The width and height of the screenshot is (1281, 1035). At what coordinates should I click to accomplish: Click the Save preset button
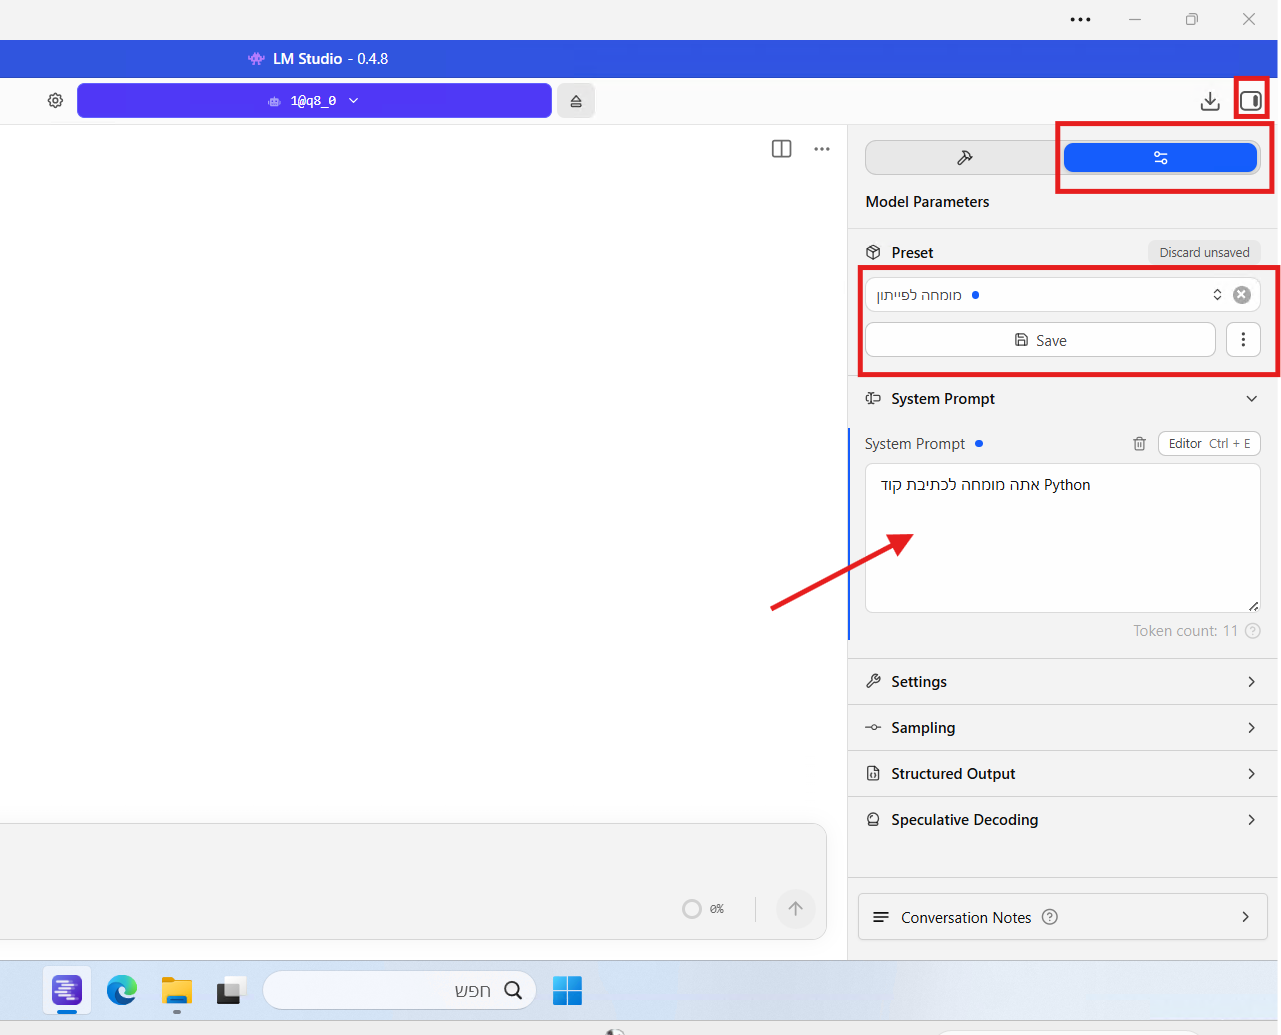point(1040,340)
